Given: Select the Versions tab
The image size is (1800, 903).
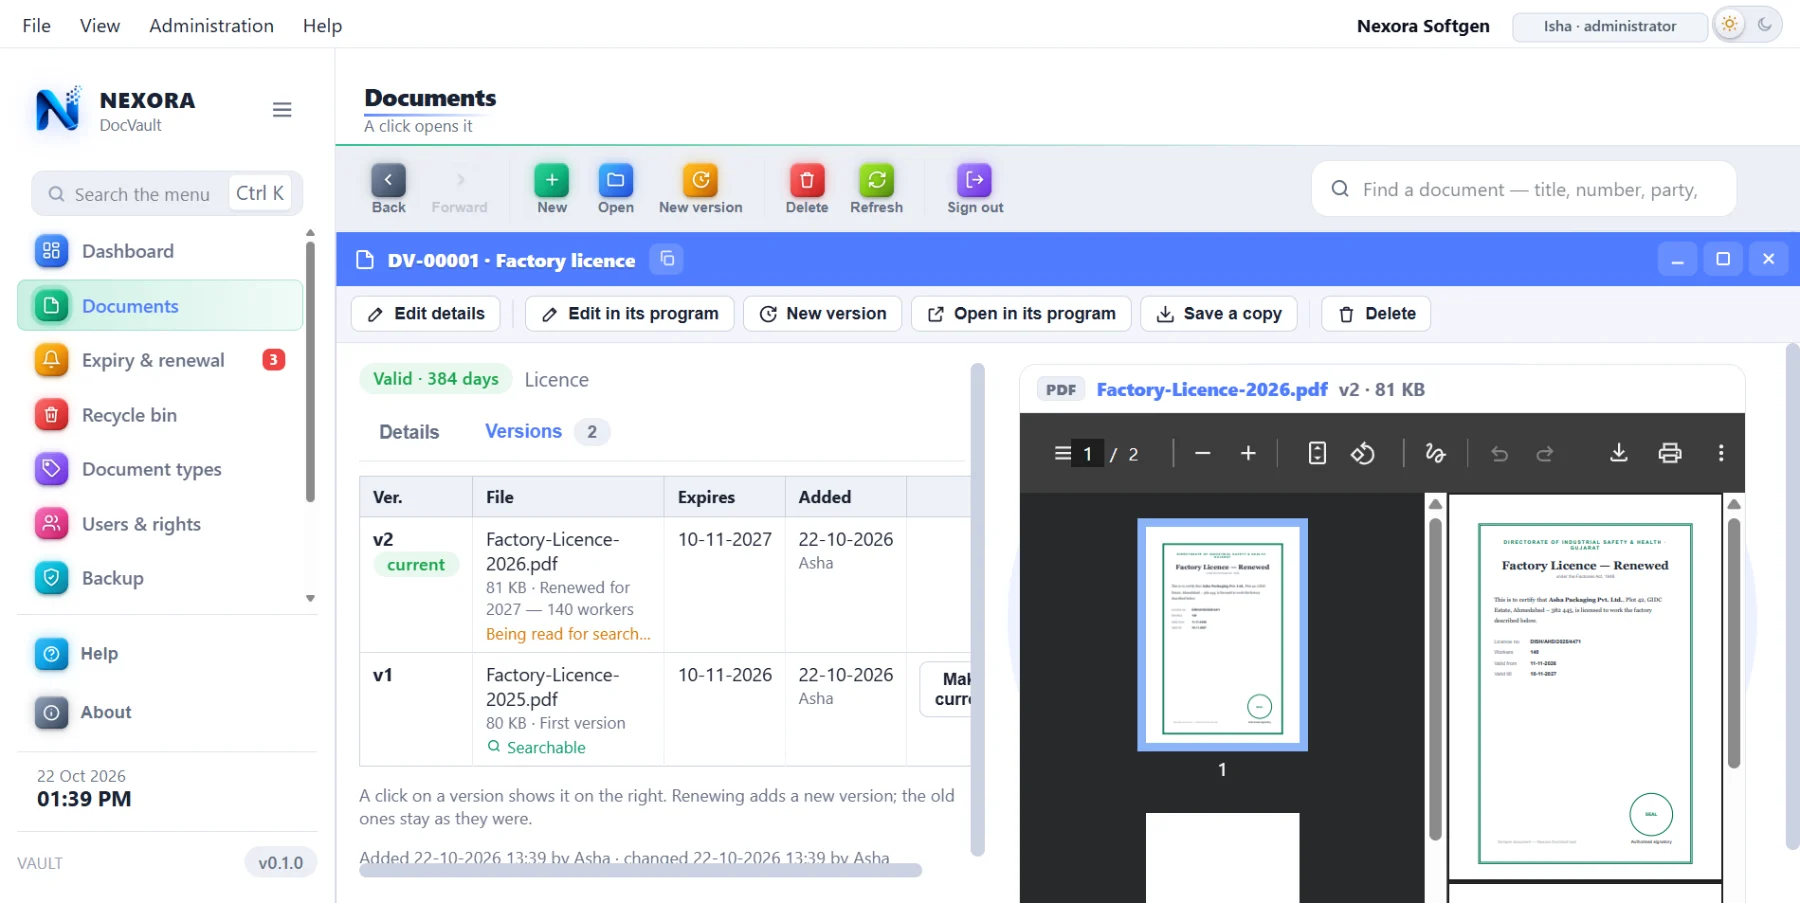Looking at the screenshot, I should point(547,431).
